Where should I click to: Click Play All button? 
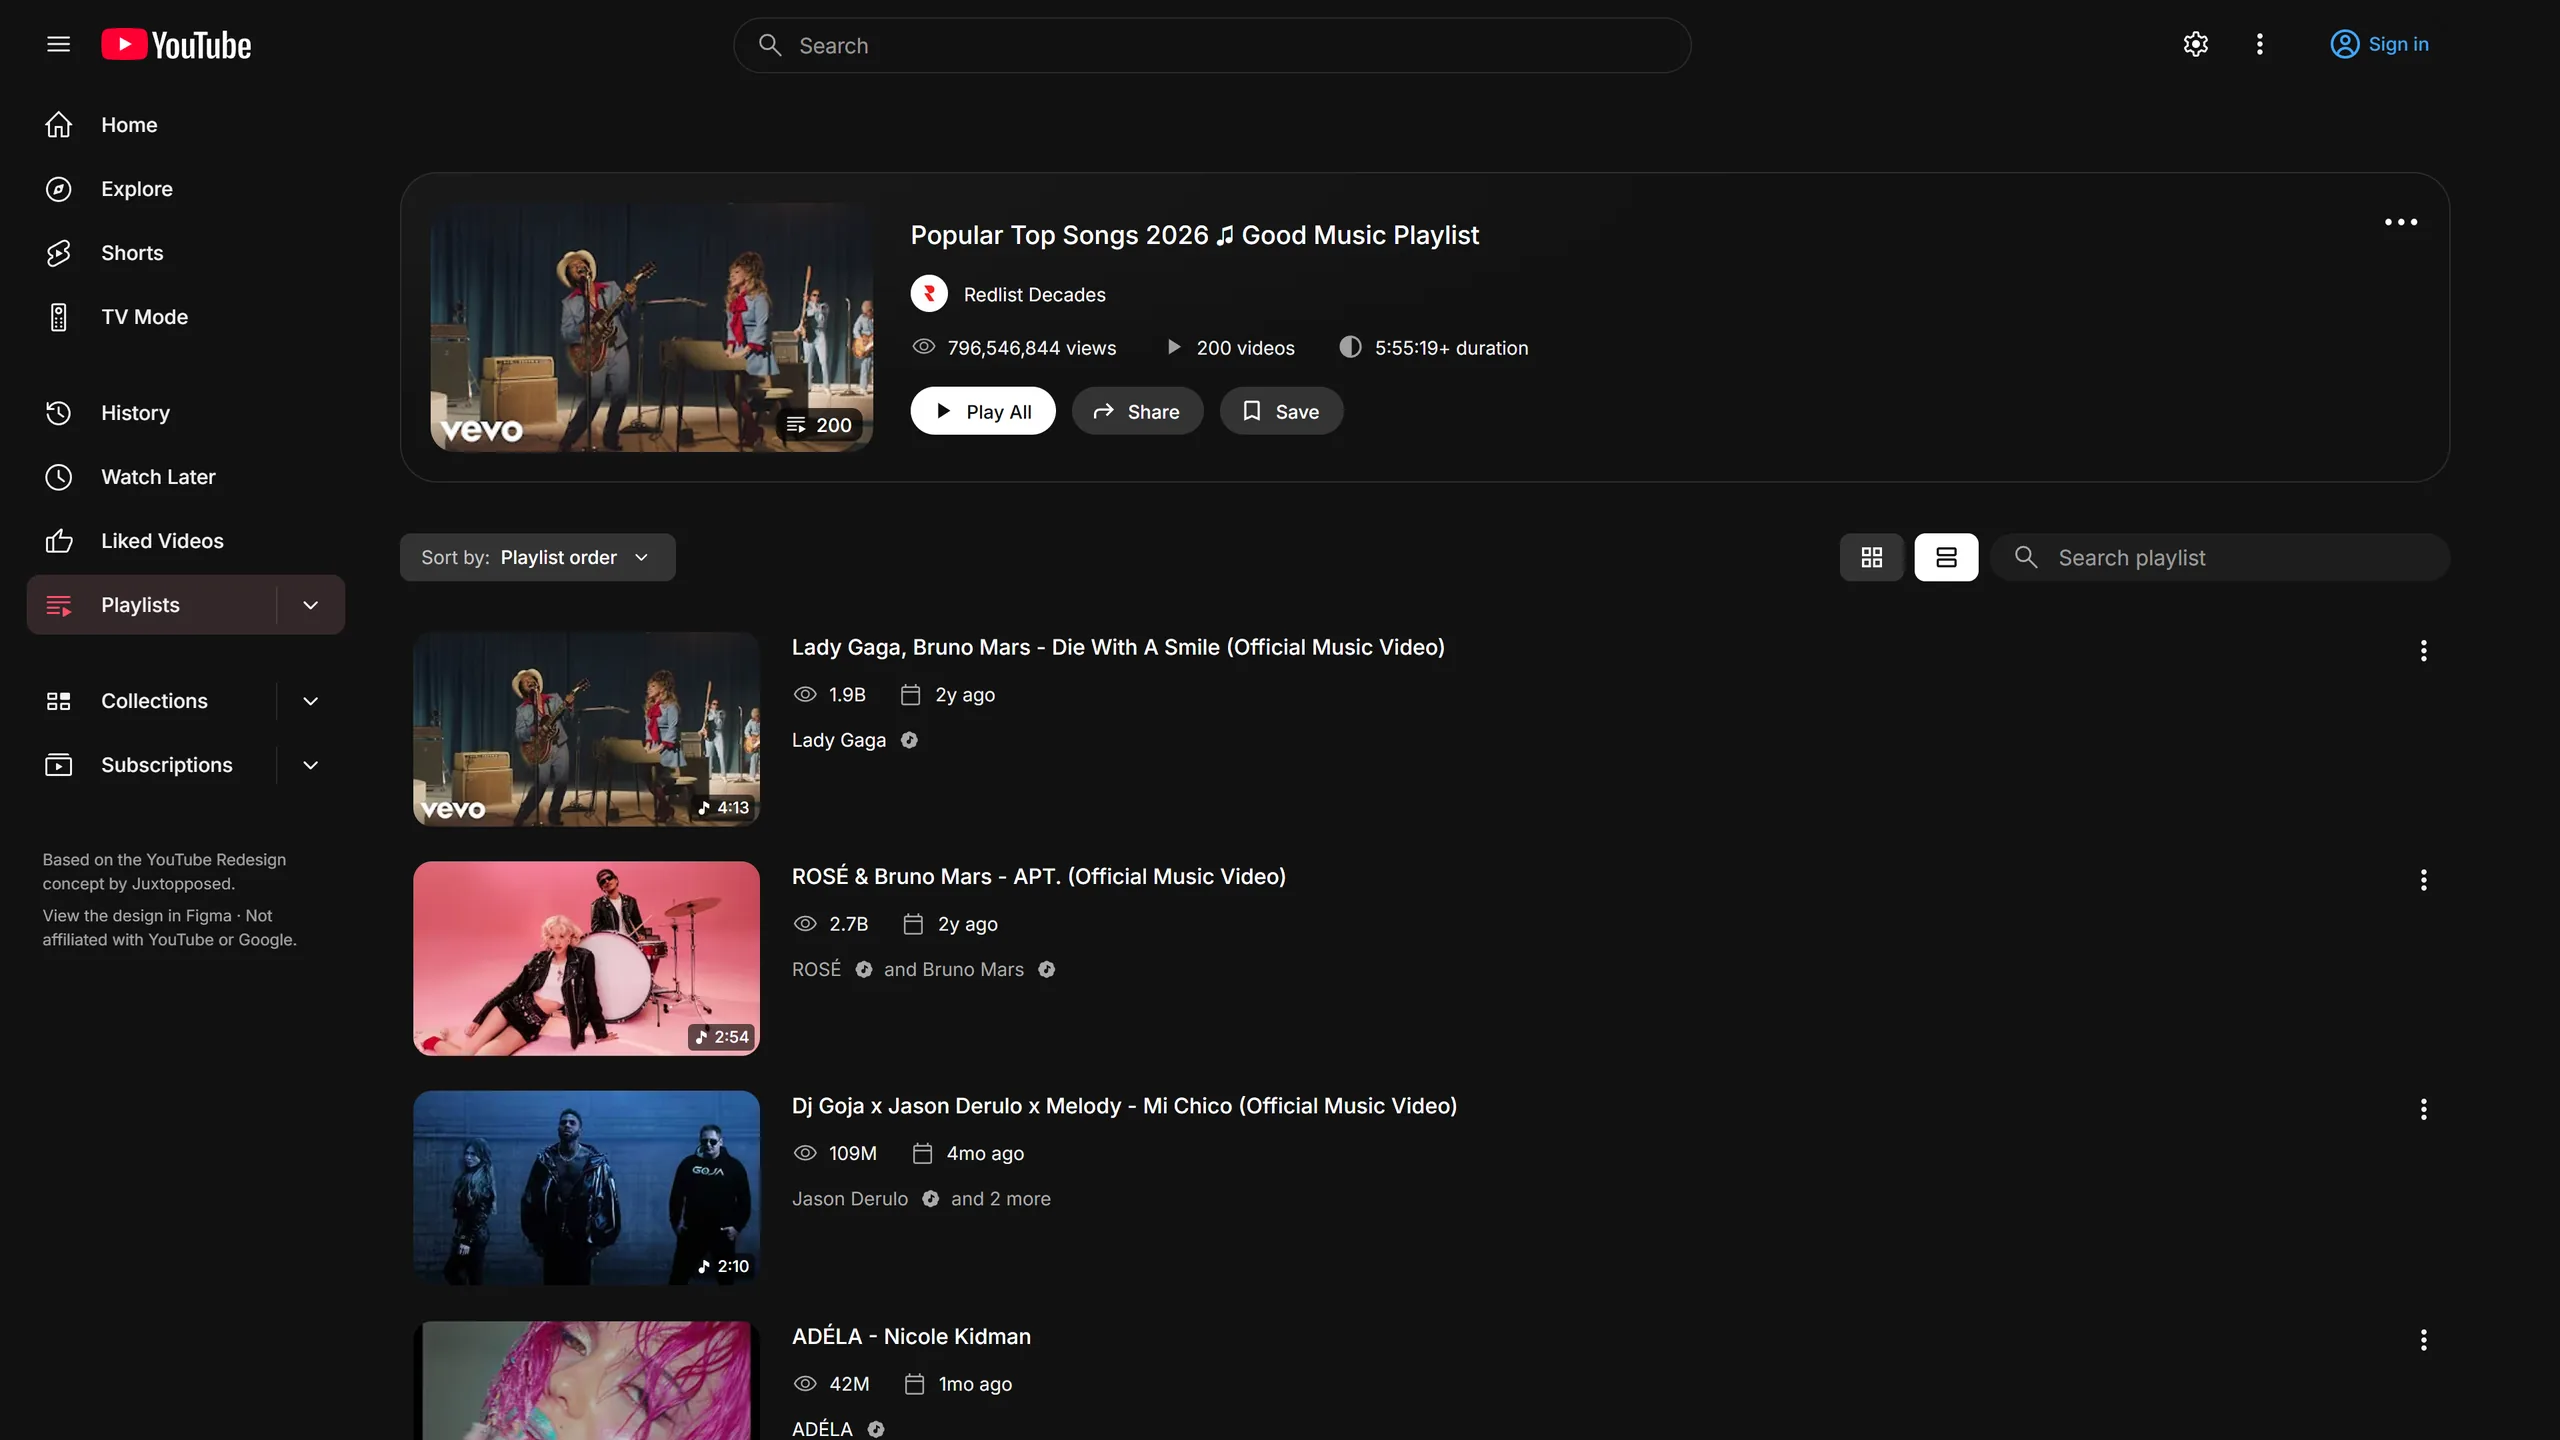[983, 411]
